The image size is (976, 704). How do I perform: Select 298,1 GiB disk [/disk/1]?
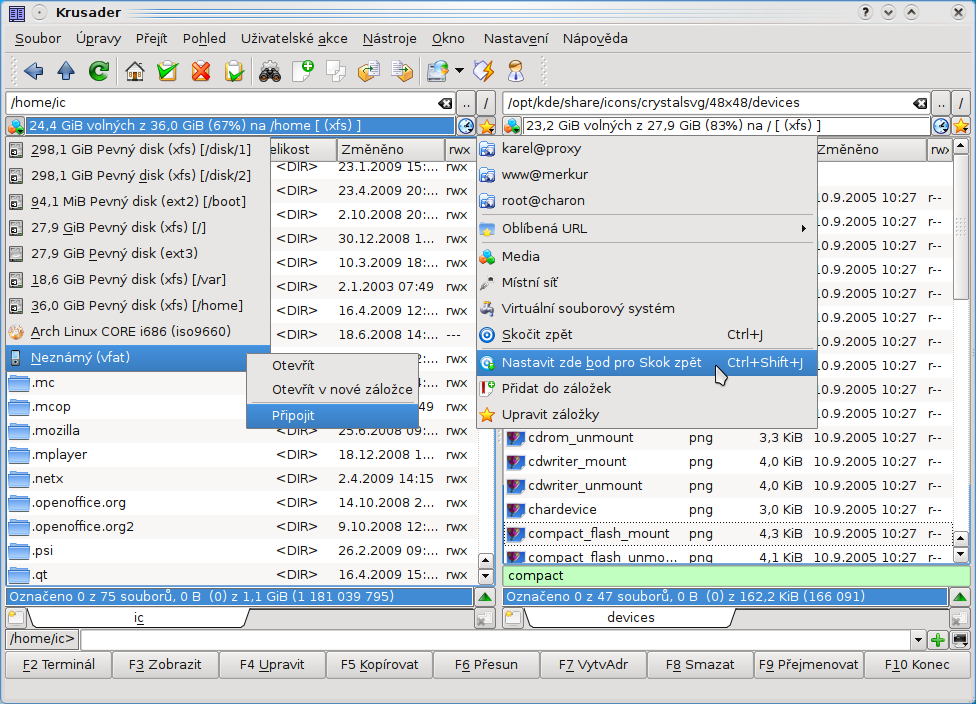(x=138, y=149)
